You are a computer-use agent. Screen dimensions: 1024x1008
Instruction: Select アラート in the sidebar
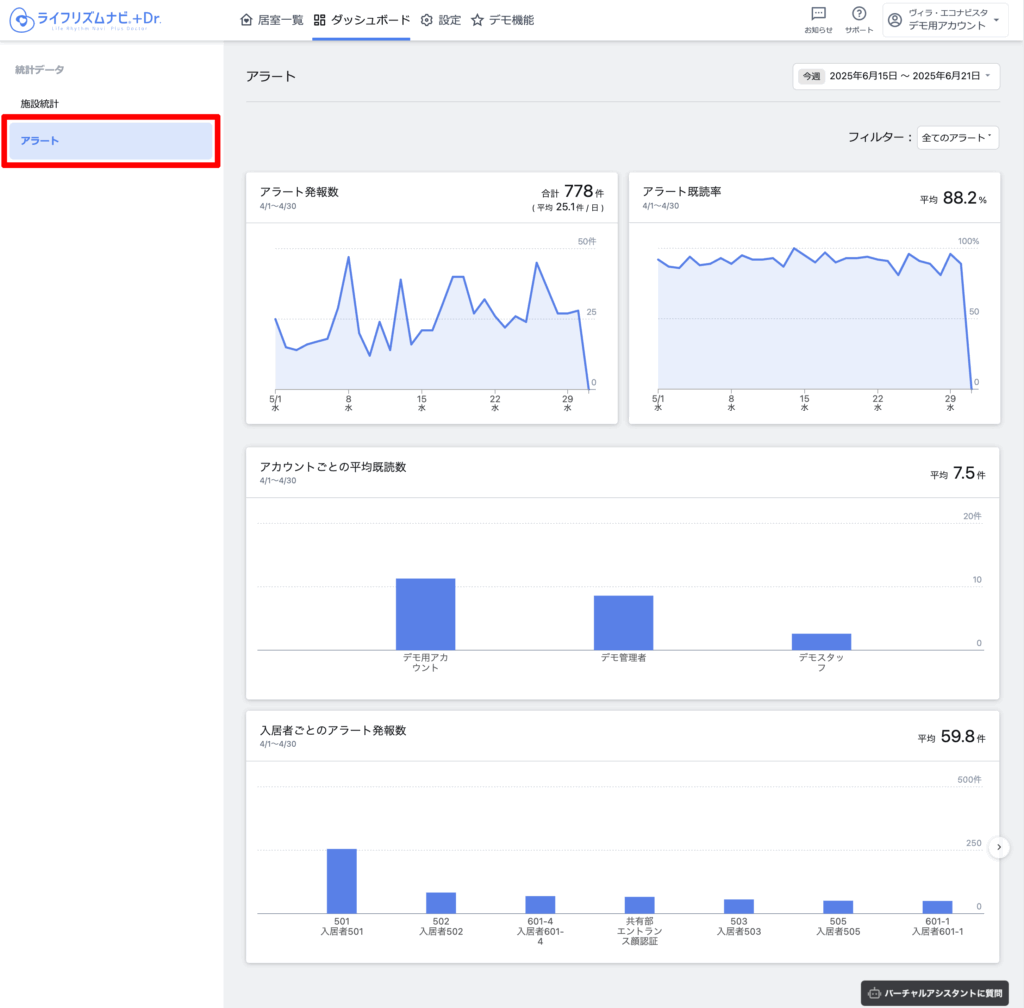[x=111, y=141]
